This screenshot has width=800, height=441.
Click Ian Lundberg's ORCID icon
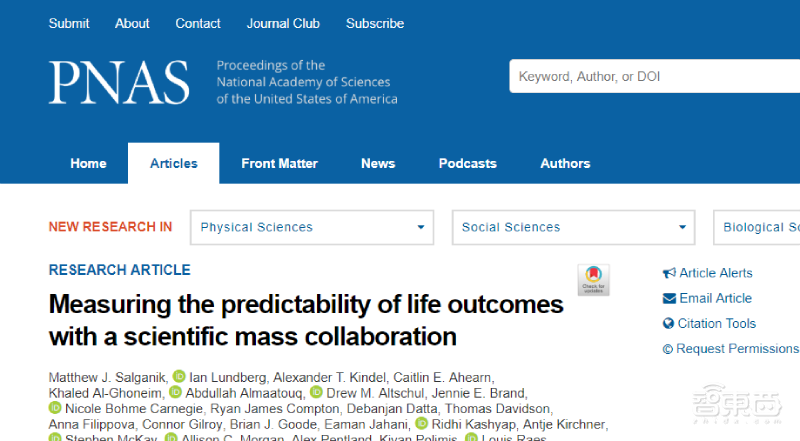pos(179,376)
